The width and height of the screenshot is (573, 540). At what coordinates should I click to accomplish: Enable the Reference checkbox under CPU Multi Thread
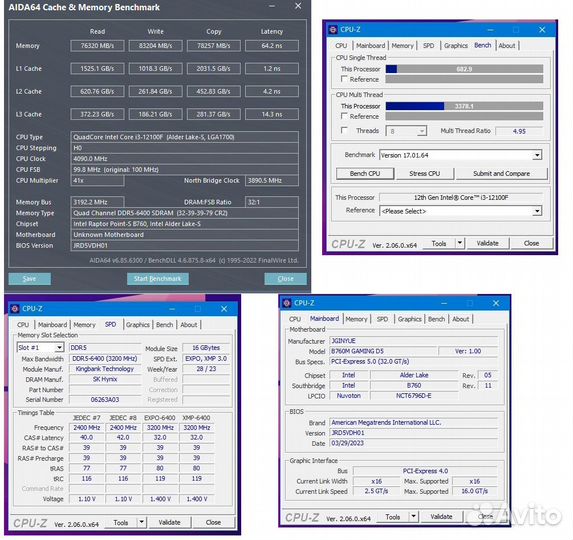click(344, 116)
